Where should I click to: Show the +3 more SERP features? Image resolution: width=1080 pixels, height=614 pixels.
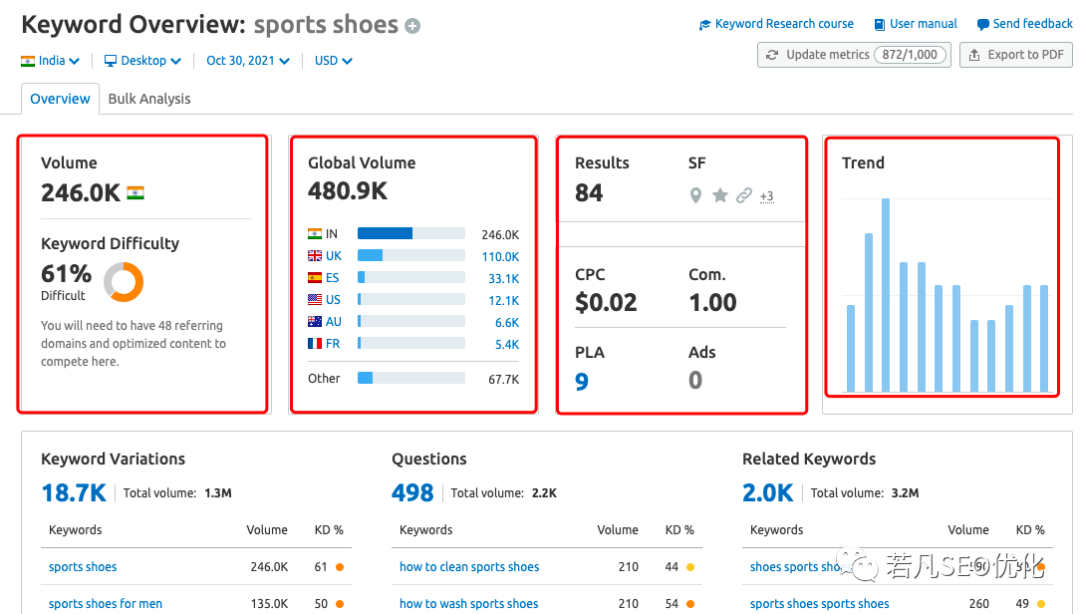767,196
